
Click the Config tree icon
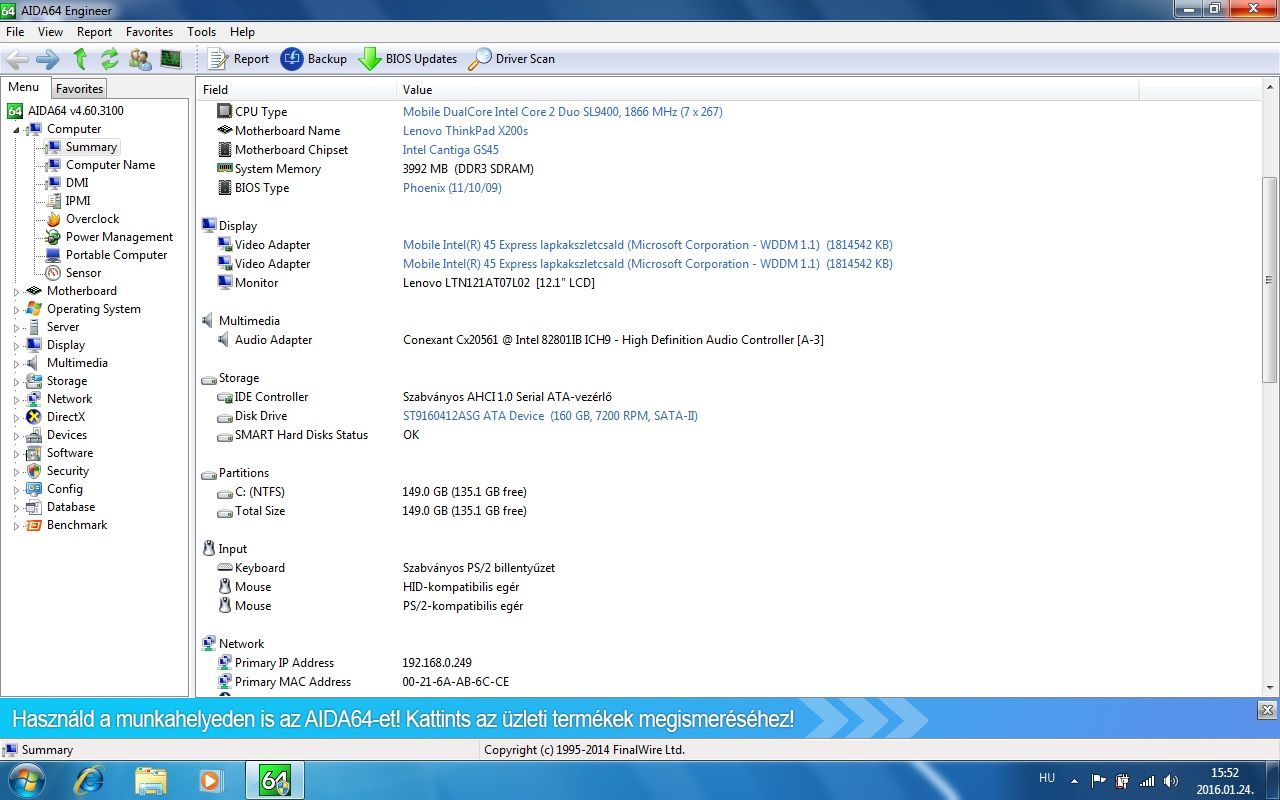pyautogui.click(x=34, y=489)
